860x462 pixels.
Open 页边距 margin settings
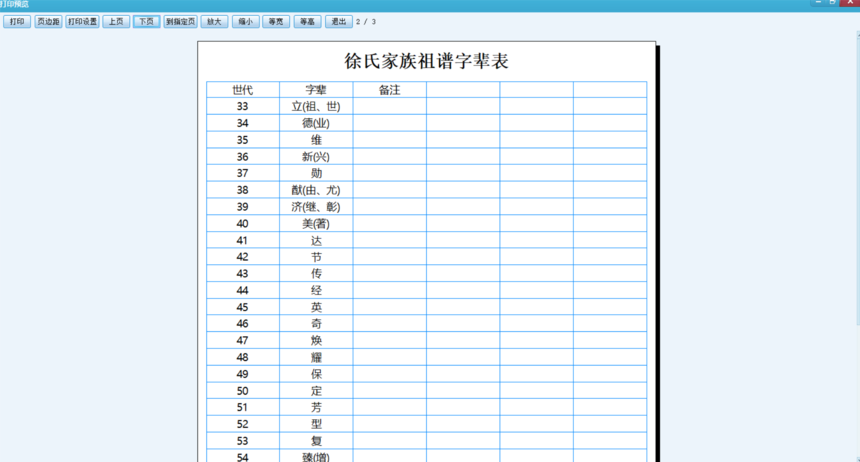coord(48,22)
